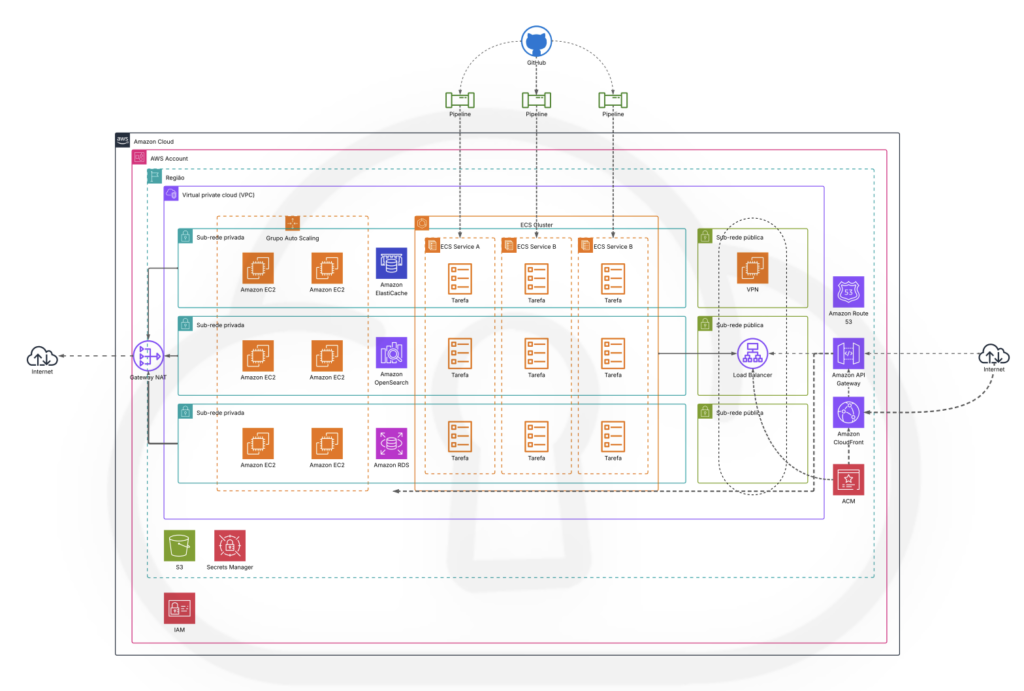Click the VPN icon in public subnet
The width and height of the screenshot is (1024, 691).
[752, 268]
